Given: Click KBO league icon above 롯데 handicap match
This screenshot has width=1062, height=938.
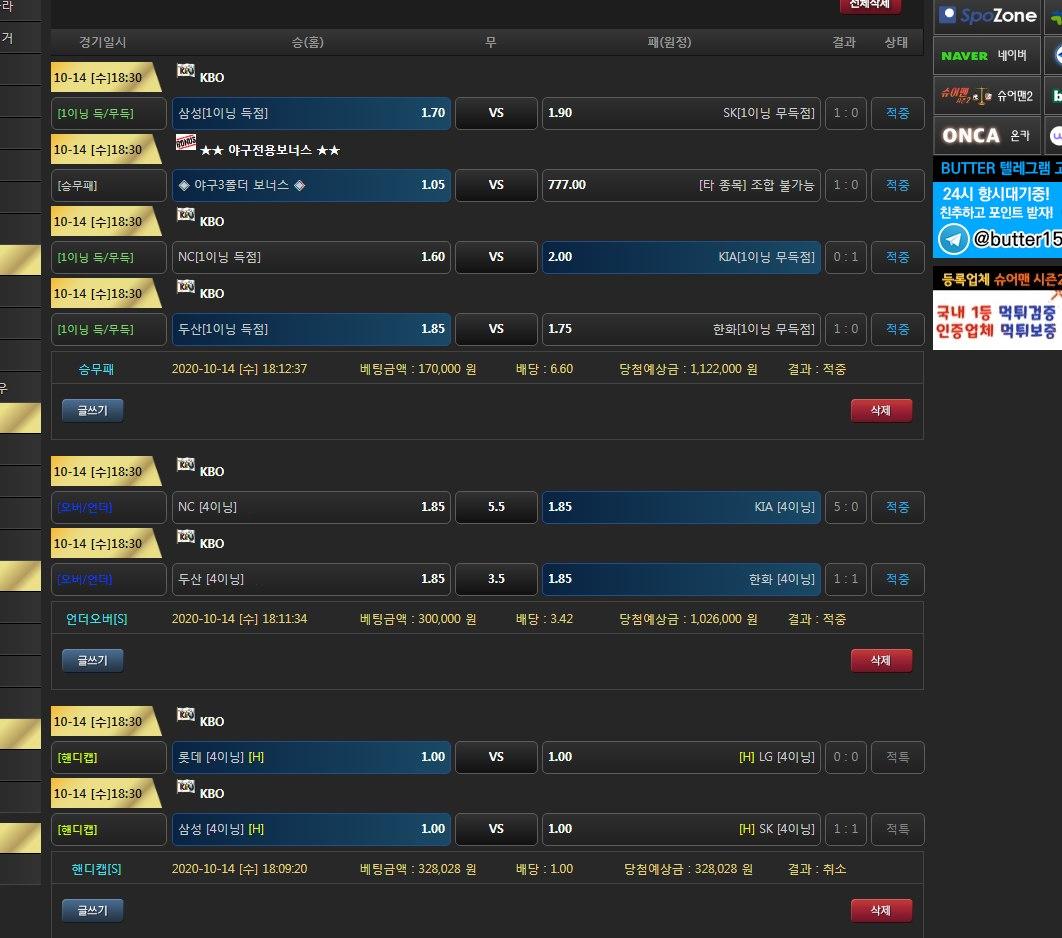Looking at the screenshot, I should (186, 714).
